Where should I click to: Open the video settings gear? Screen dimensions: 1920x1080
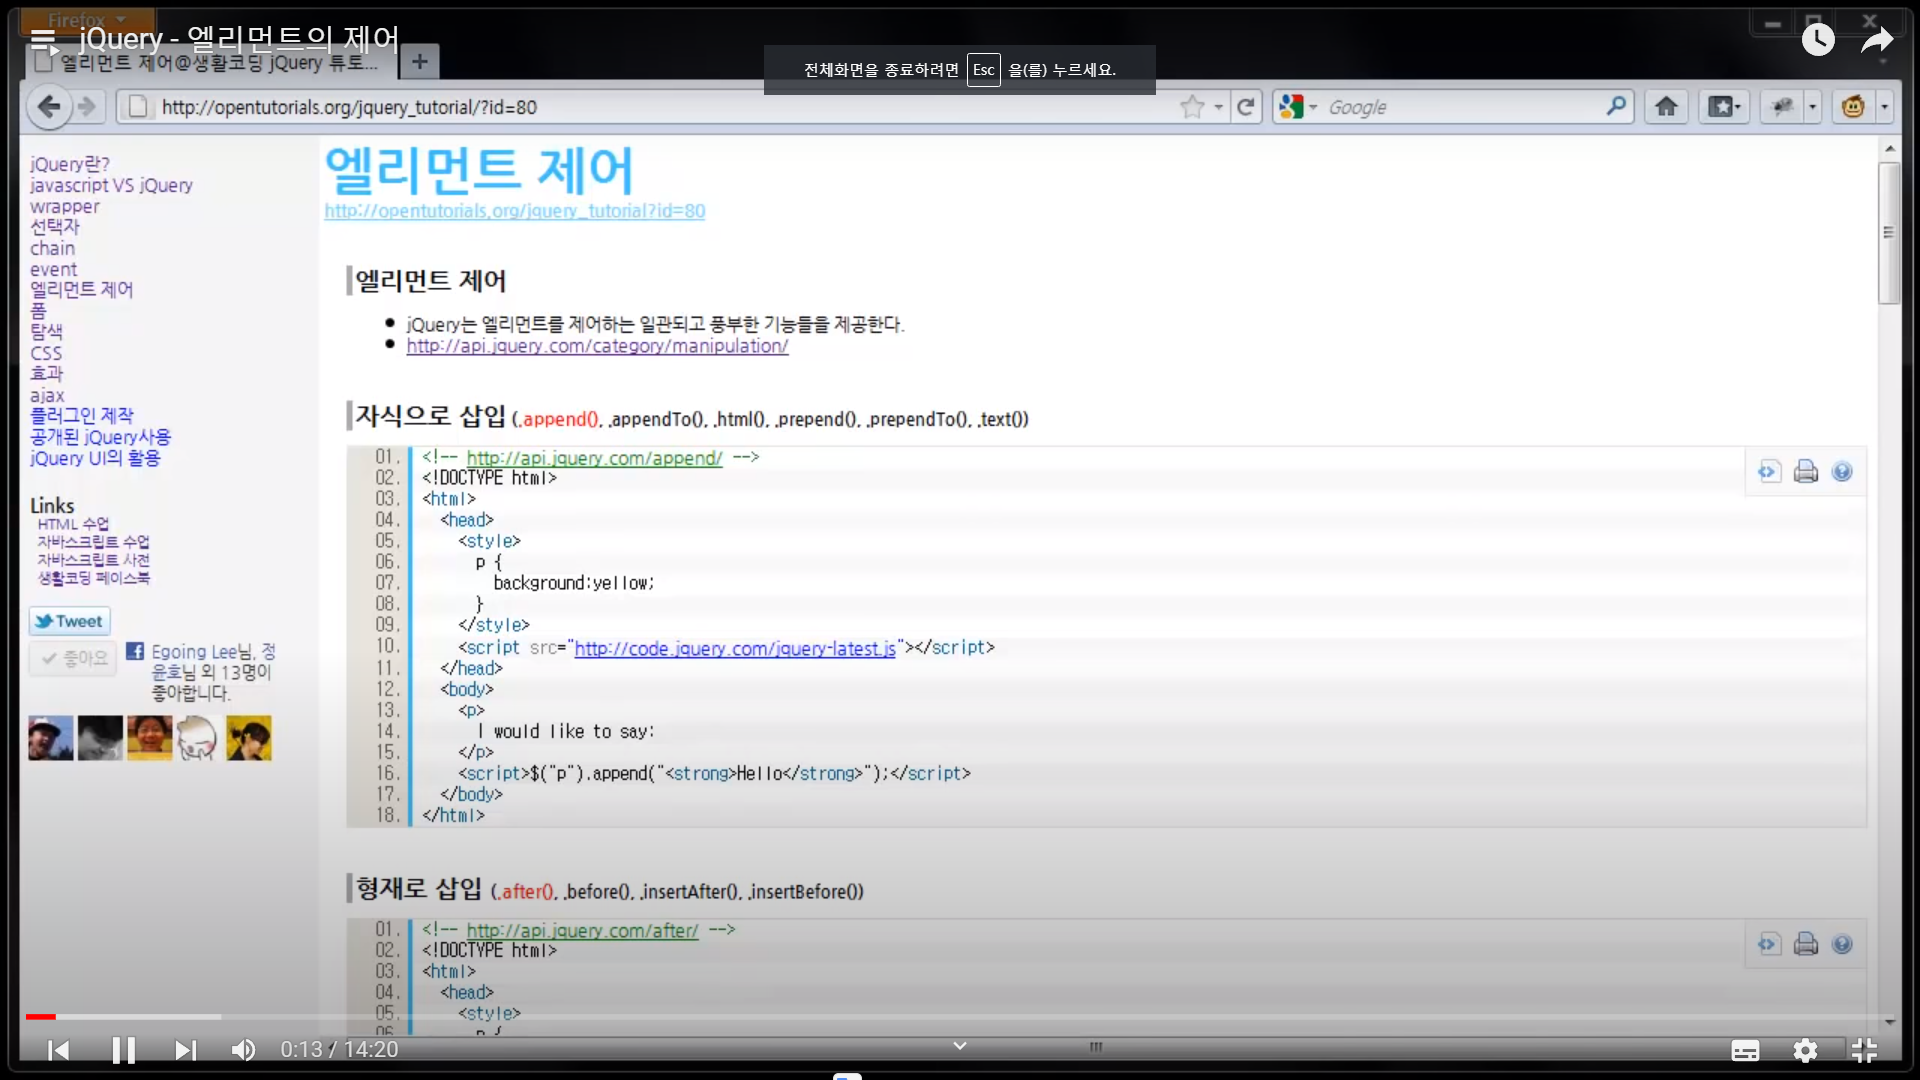1805,1050
